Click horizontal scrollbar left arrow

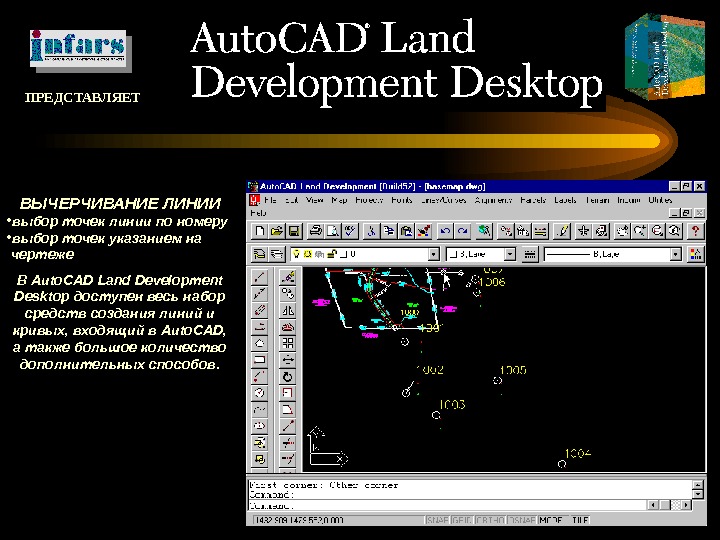pyautogui.click(x=653, y=505)
